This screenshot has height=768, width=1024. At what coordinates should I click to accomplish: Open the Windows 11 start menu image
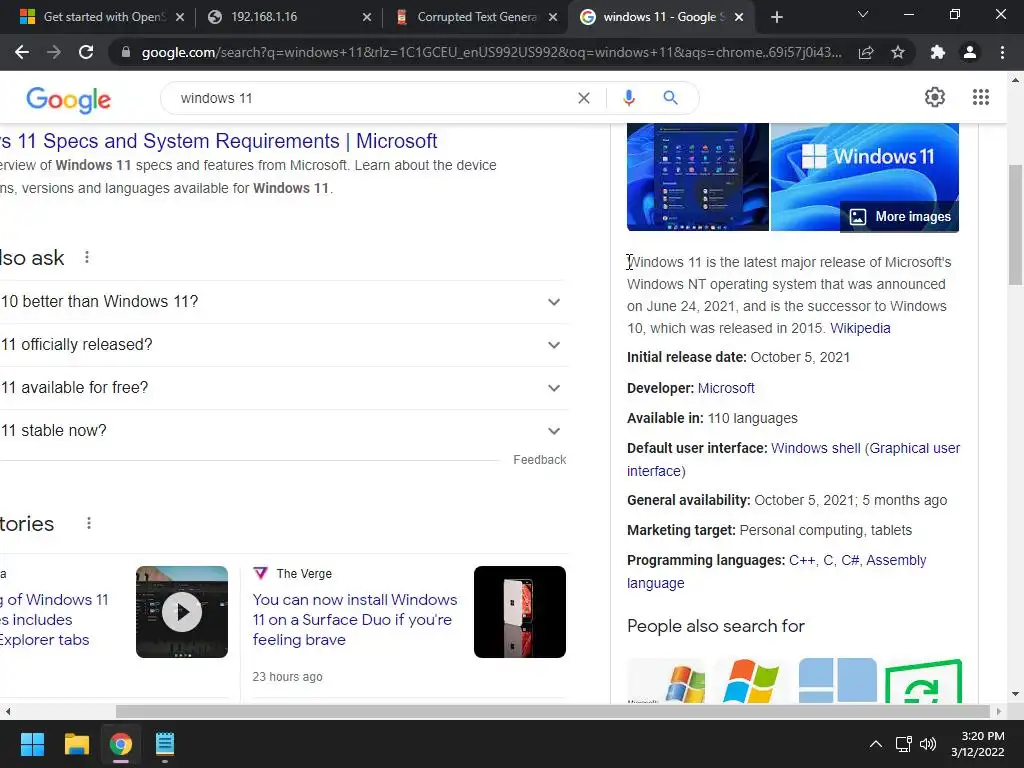coord(697,177)
